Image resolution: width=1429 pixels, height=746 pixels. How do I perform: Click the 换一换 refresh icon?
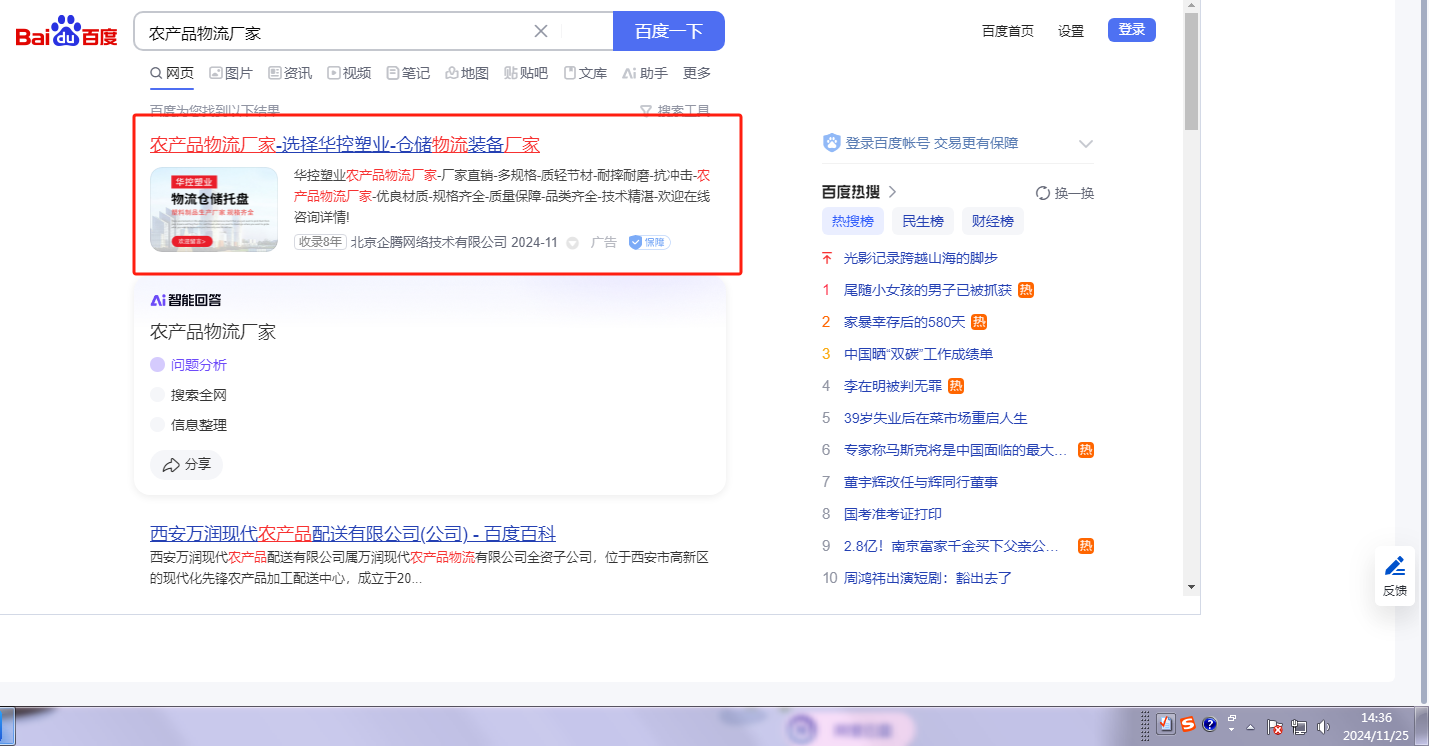[x=1043, y=193]
